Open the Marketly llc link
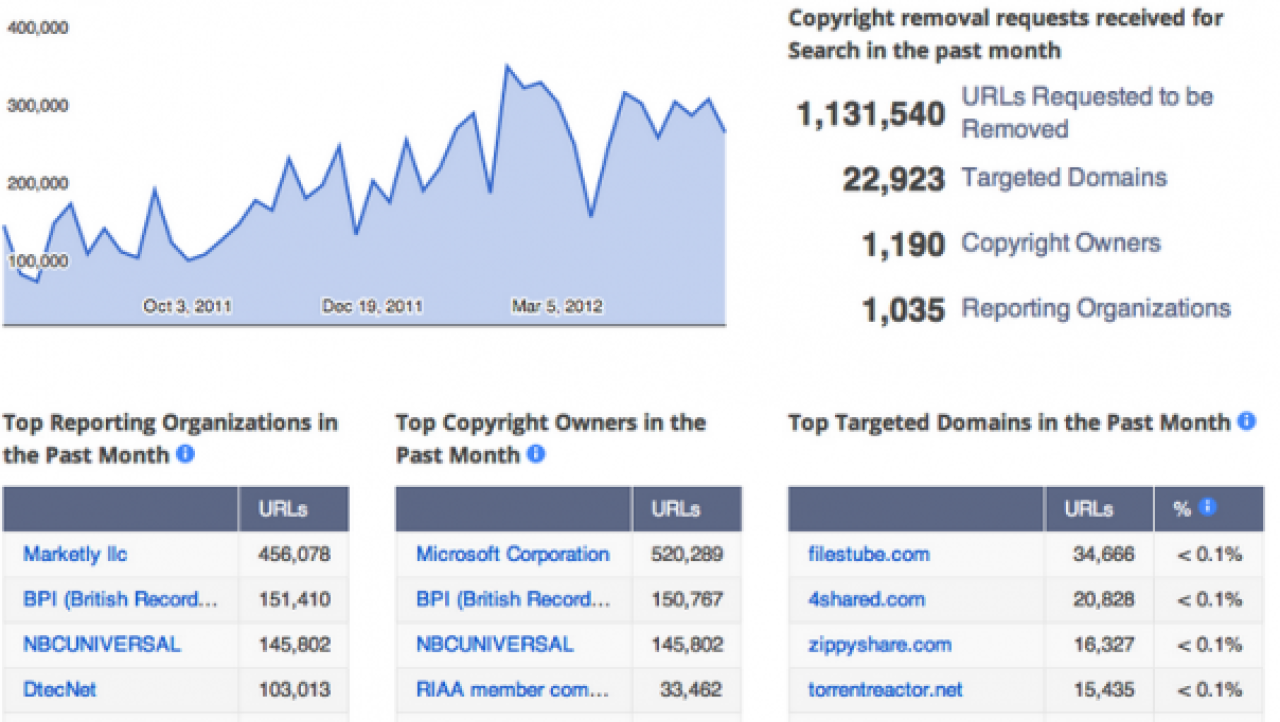1280x722 pixels. tap(75, 554)
